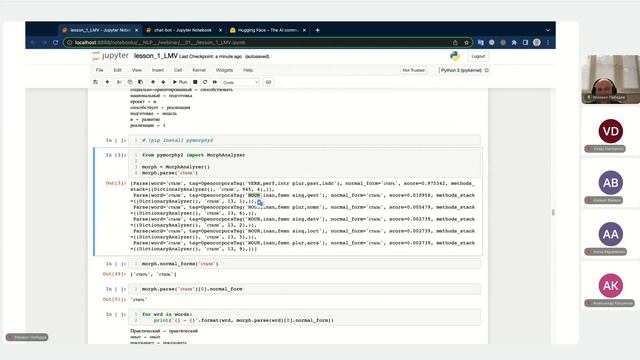The width and height of the screenshot is (640, 360).
Task: Select the VD participant avatar
Action: [611, 131]
